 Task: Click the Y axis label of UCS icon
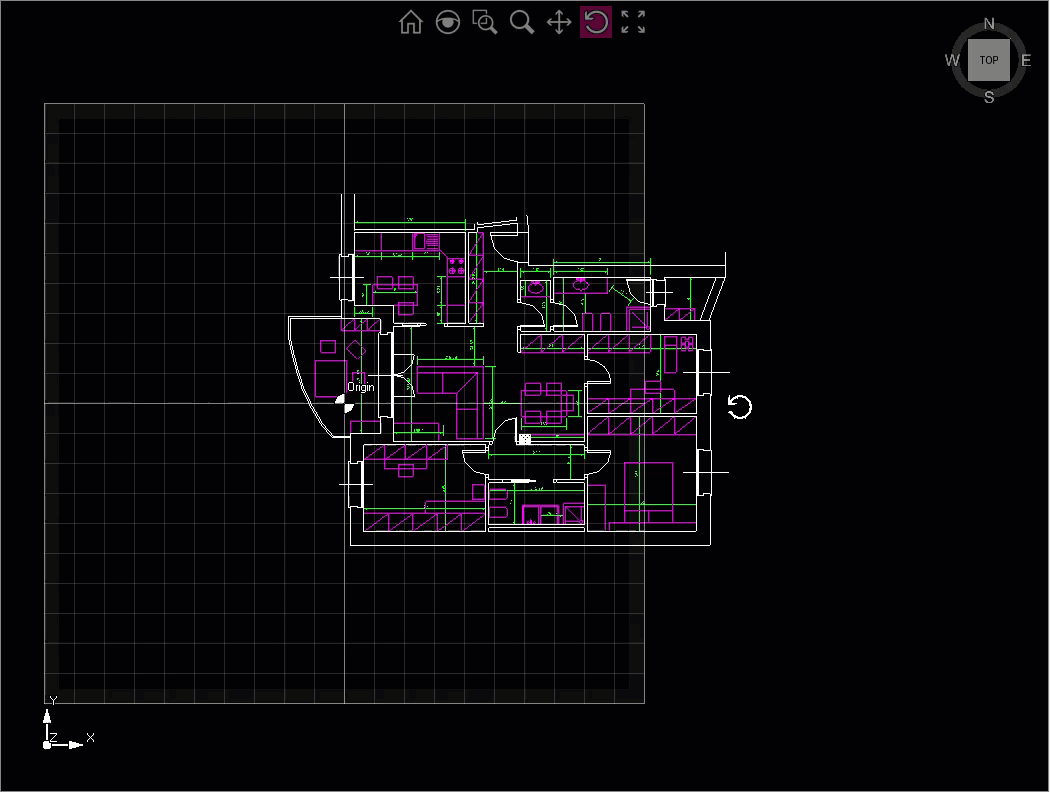53,701
